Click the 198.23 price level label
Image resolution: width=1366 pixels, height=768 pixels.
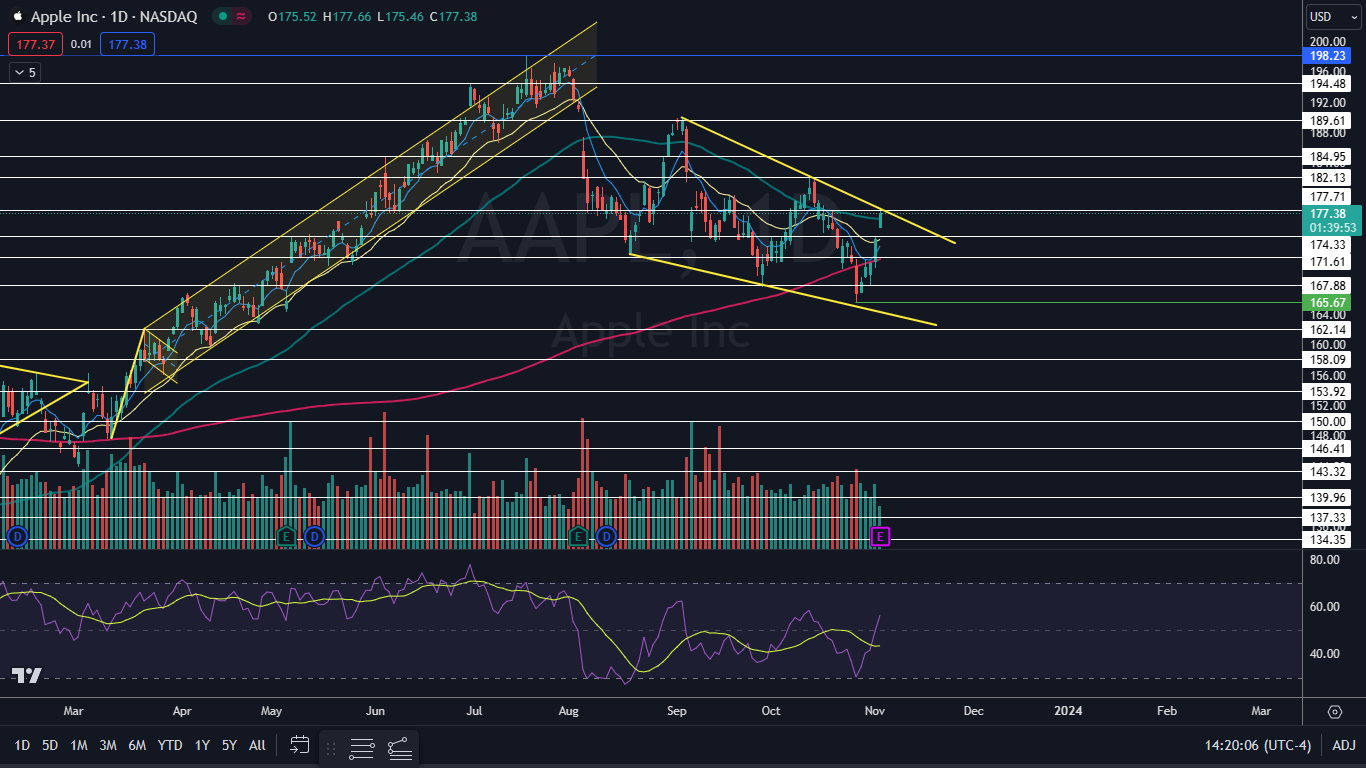(1328, 56)
